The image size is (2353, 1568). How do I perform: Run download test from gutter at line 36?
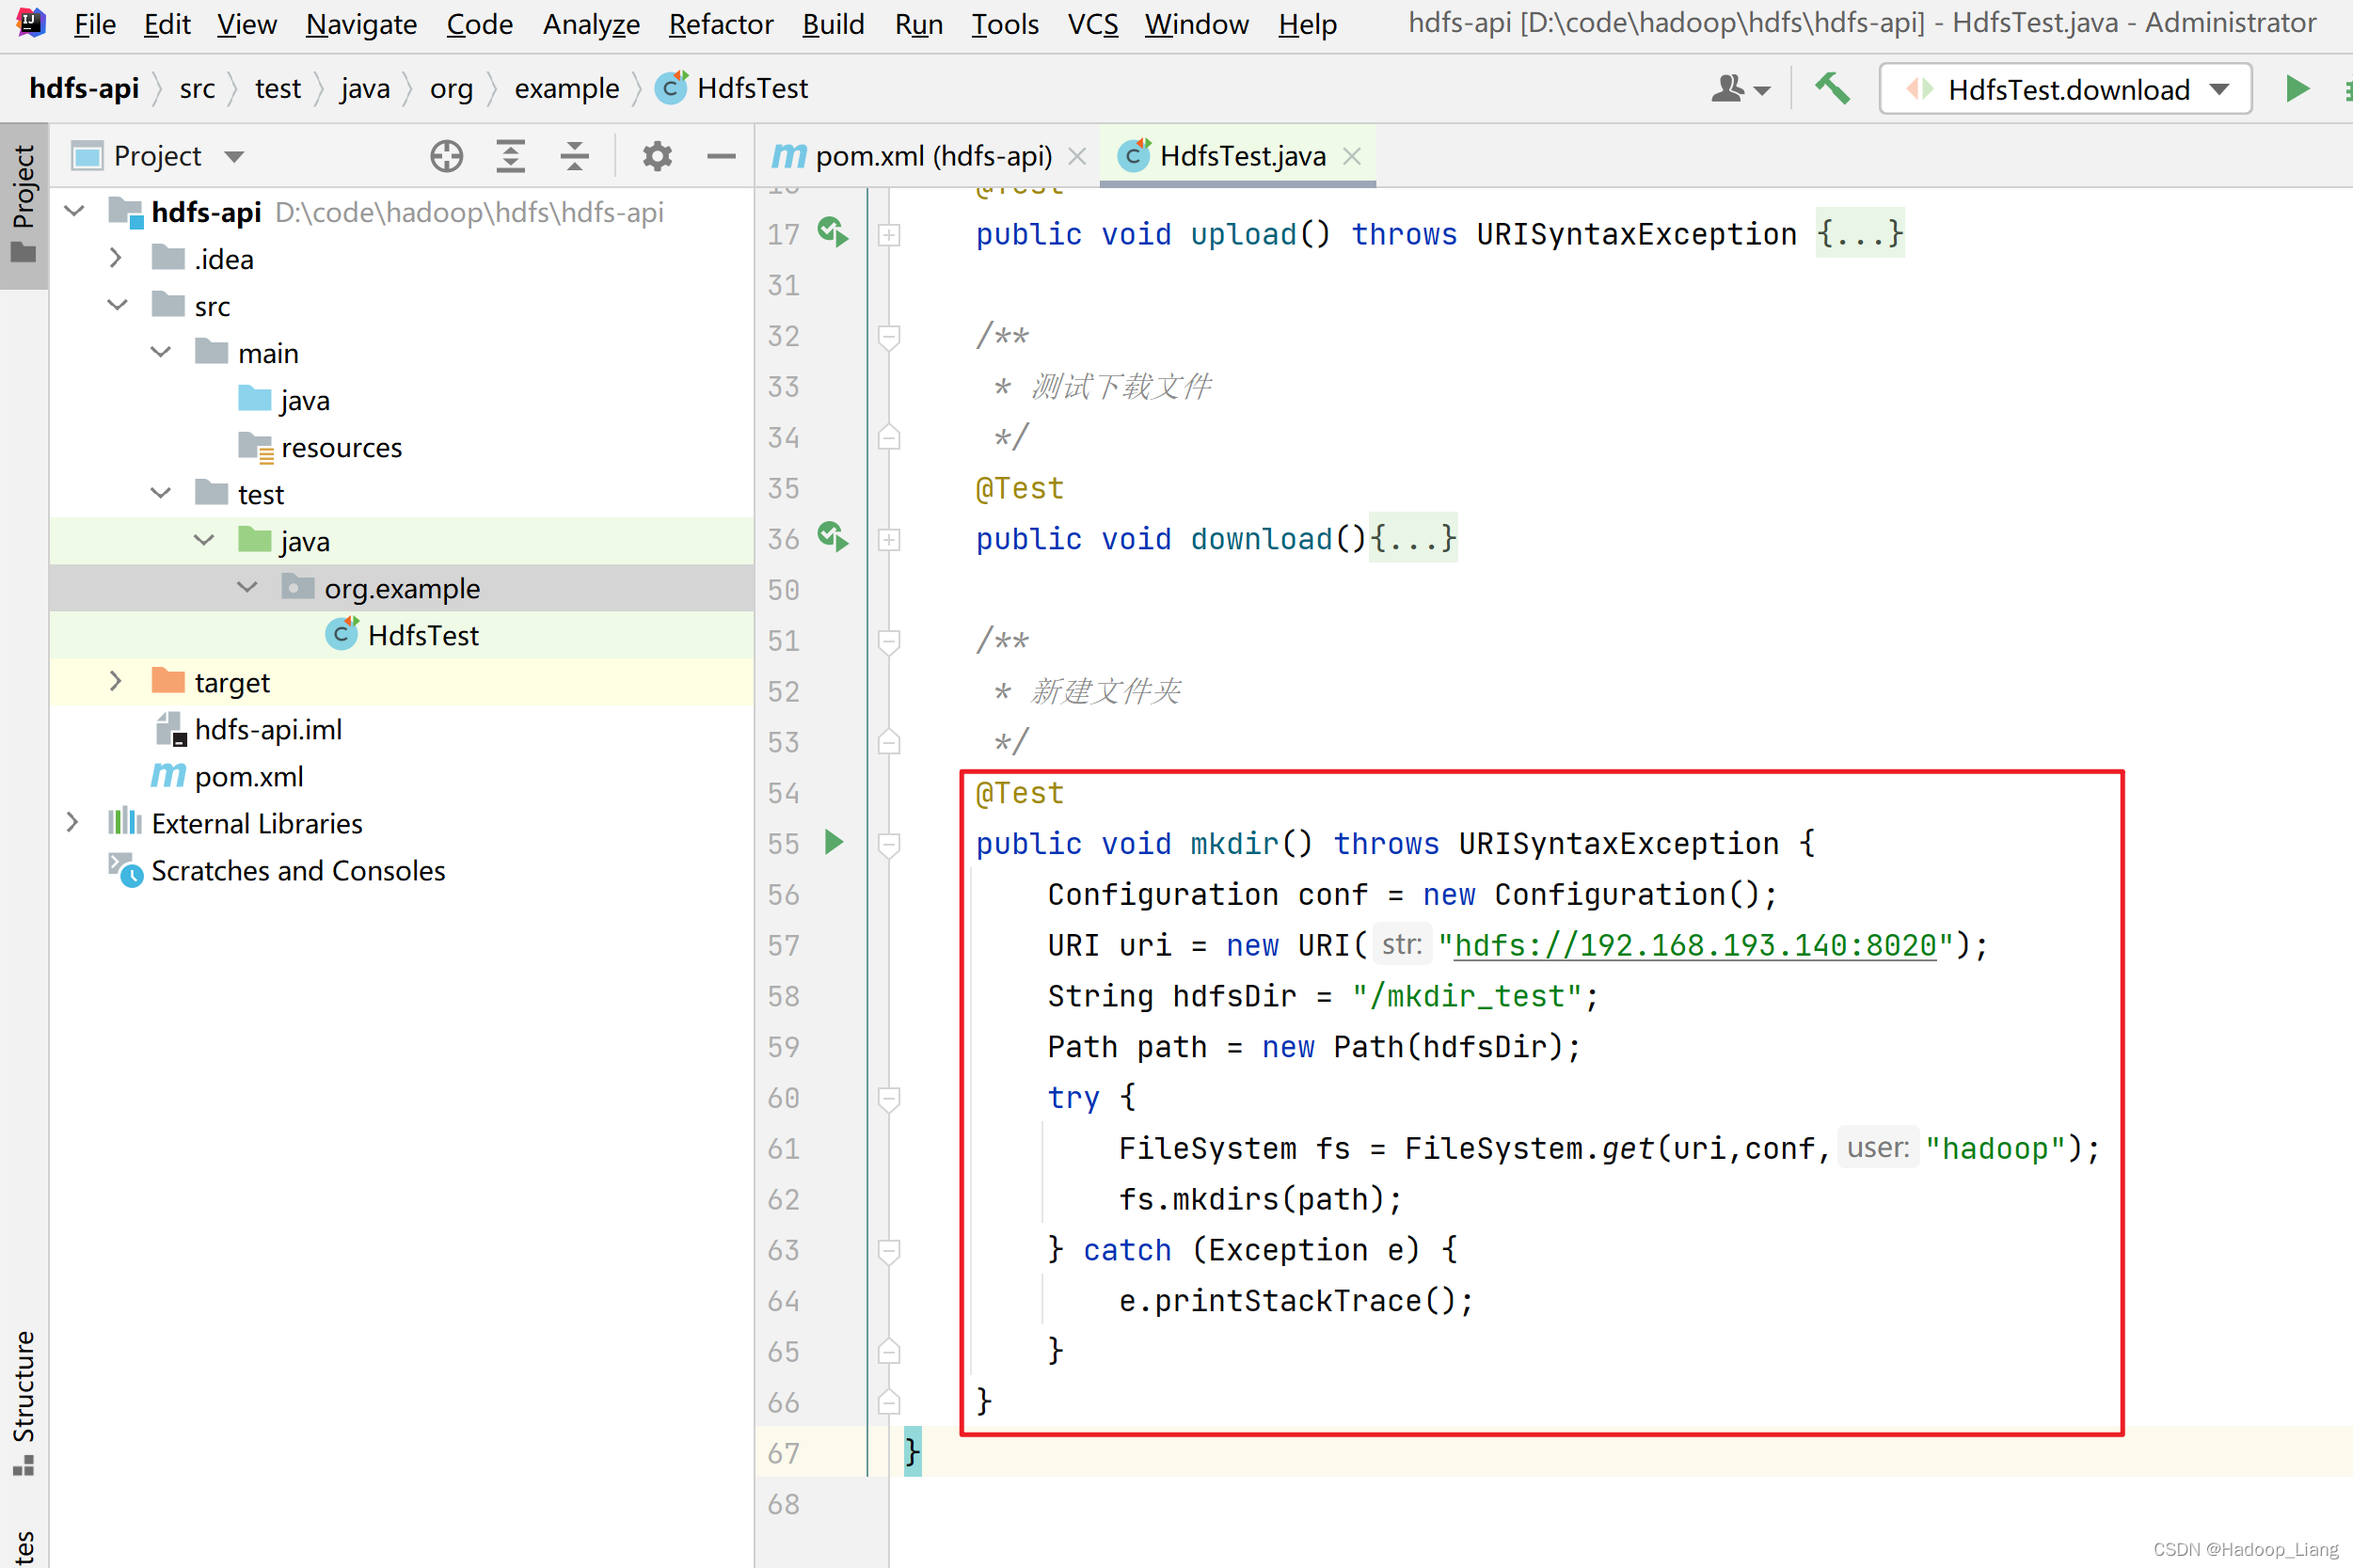pyautogui.click(x=832, y=537)
